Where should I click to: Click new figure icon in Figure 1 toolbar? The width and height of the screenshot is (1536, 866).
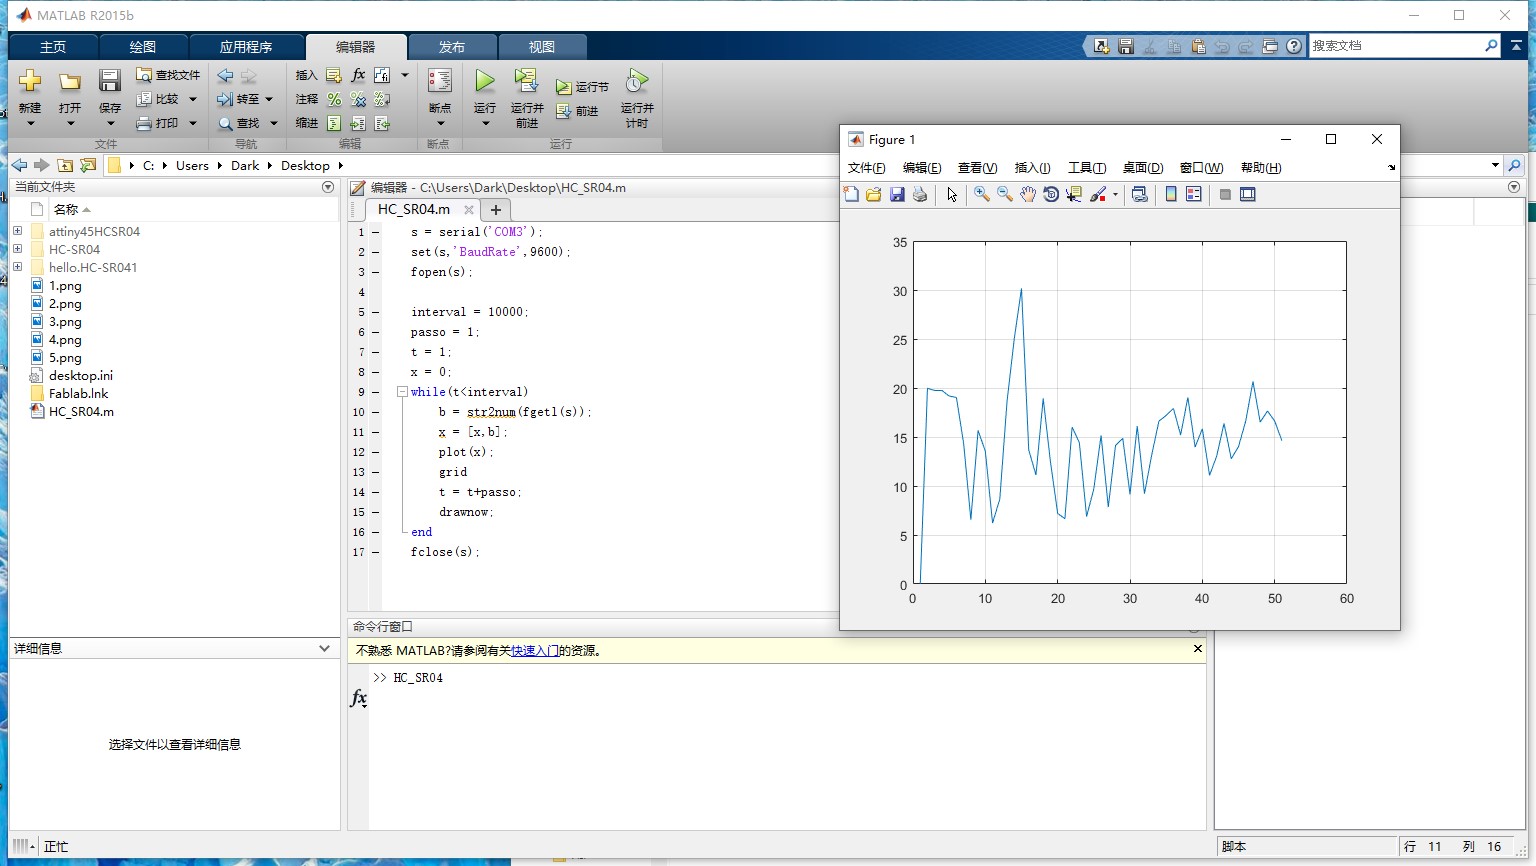tap(851, 195)
